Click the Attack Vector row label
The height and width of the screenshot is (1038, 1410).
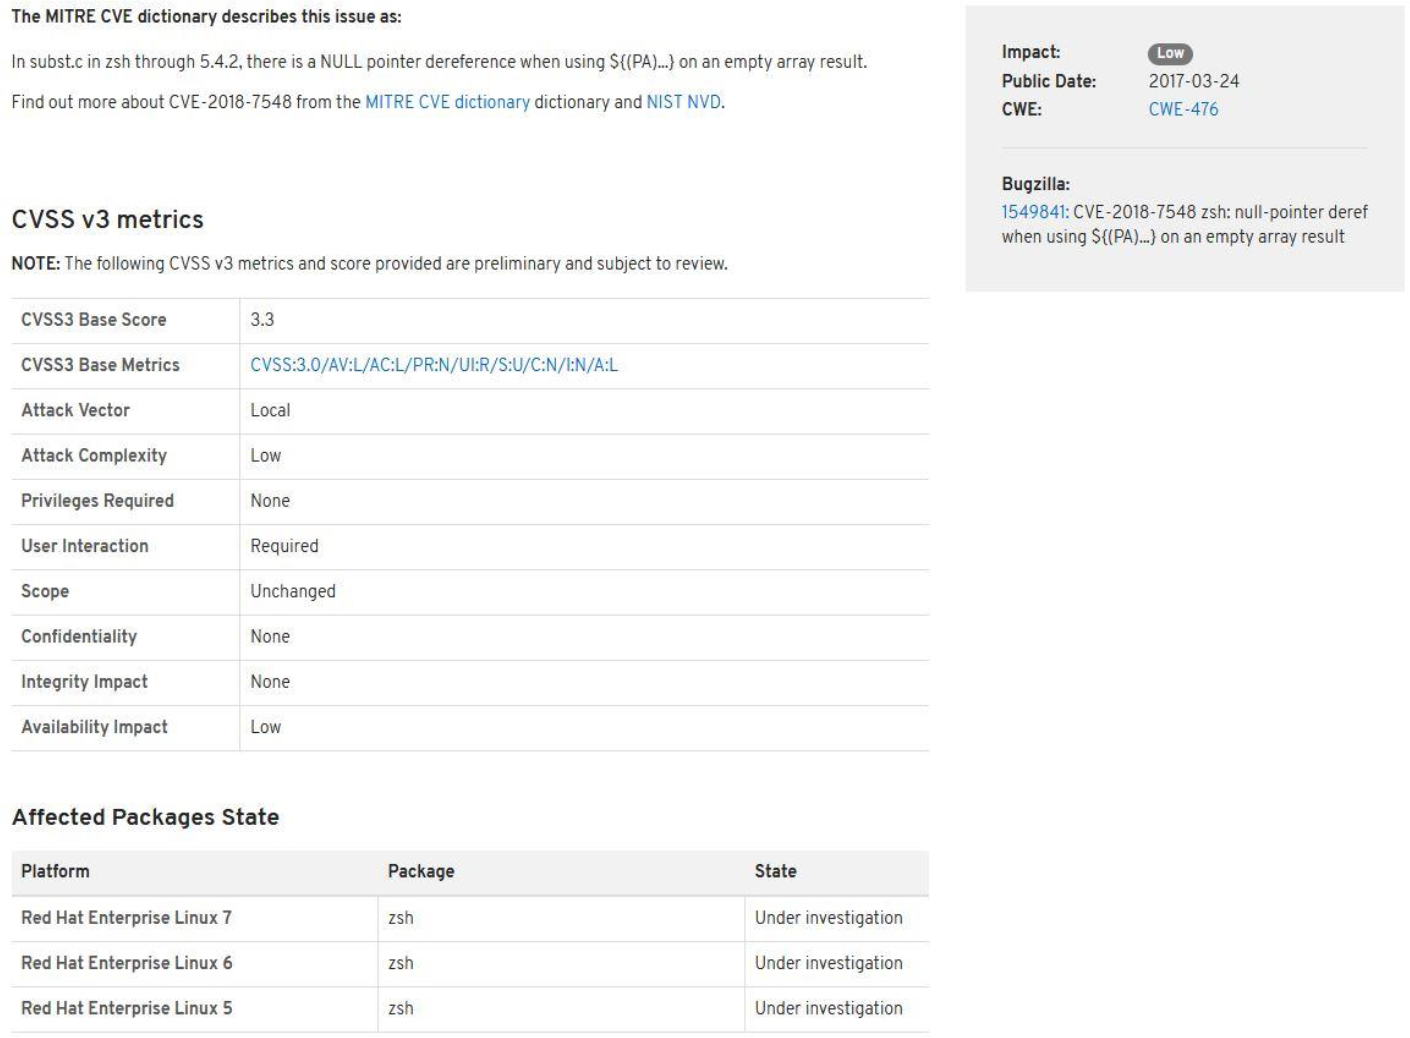pos(75,410)
